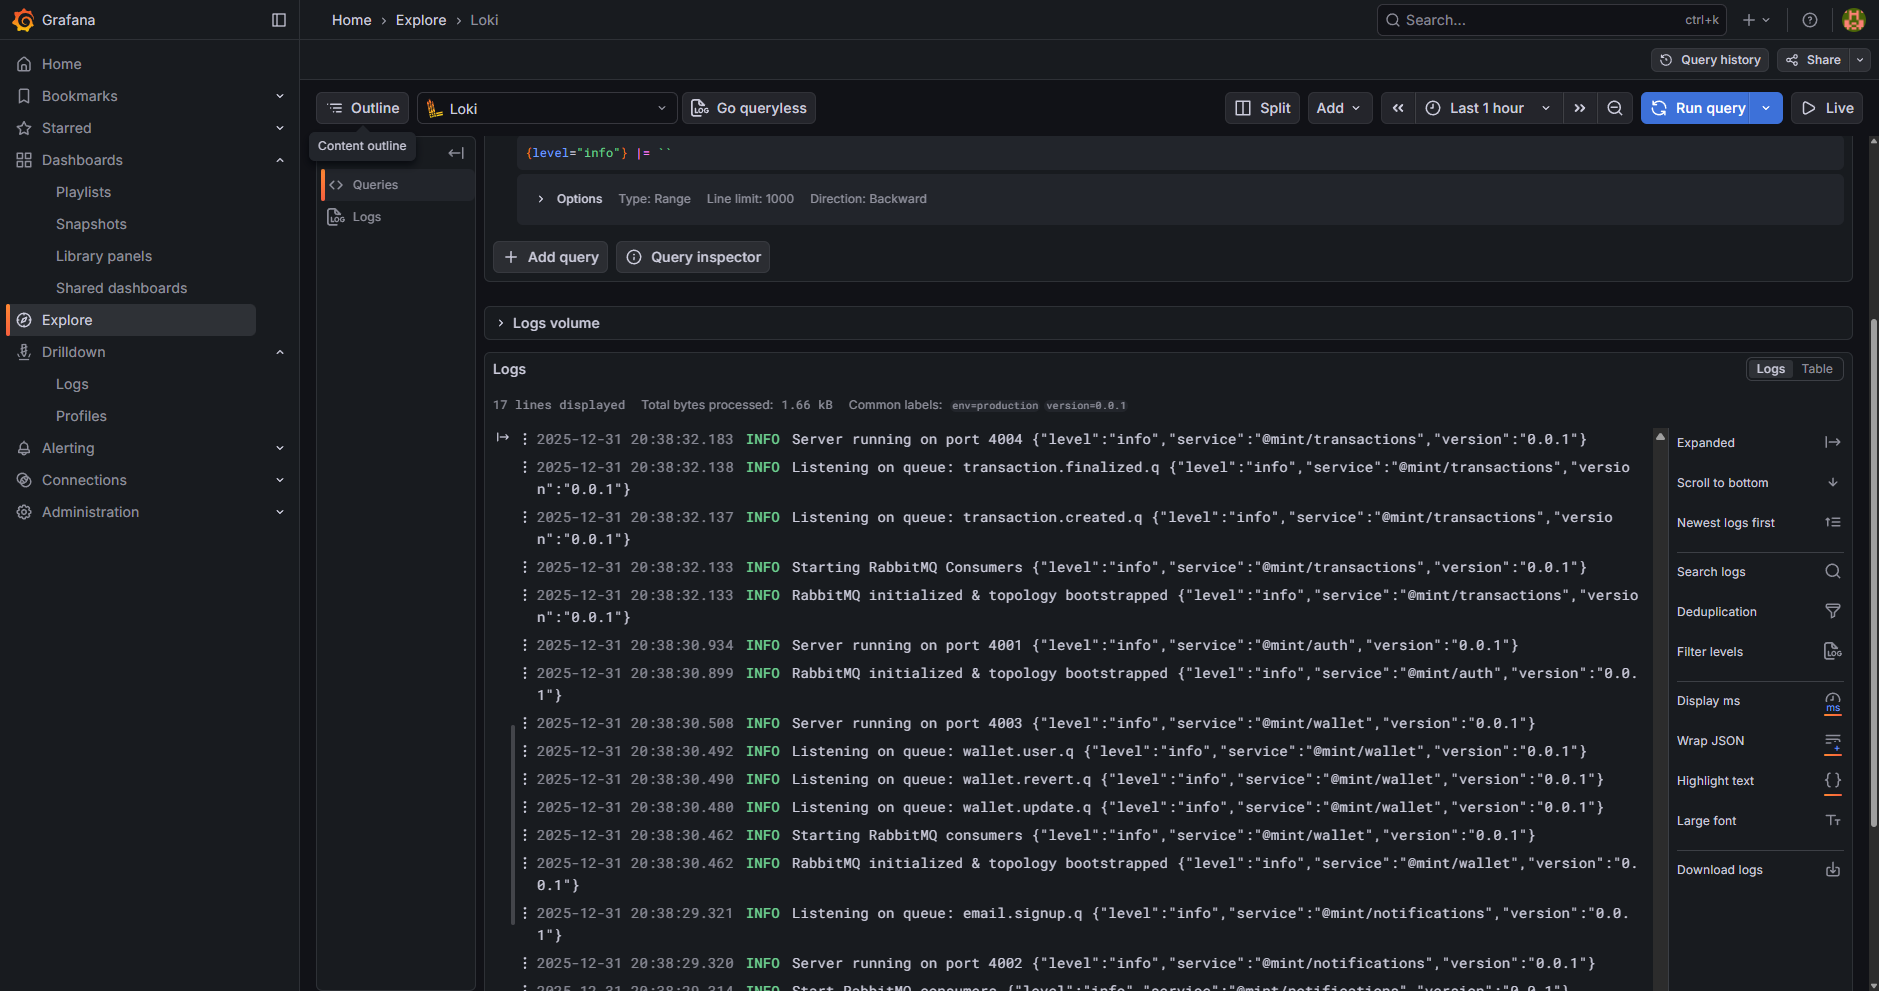Click the Grafana logo icon

pos(22,20)
